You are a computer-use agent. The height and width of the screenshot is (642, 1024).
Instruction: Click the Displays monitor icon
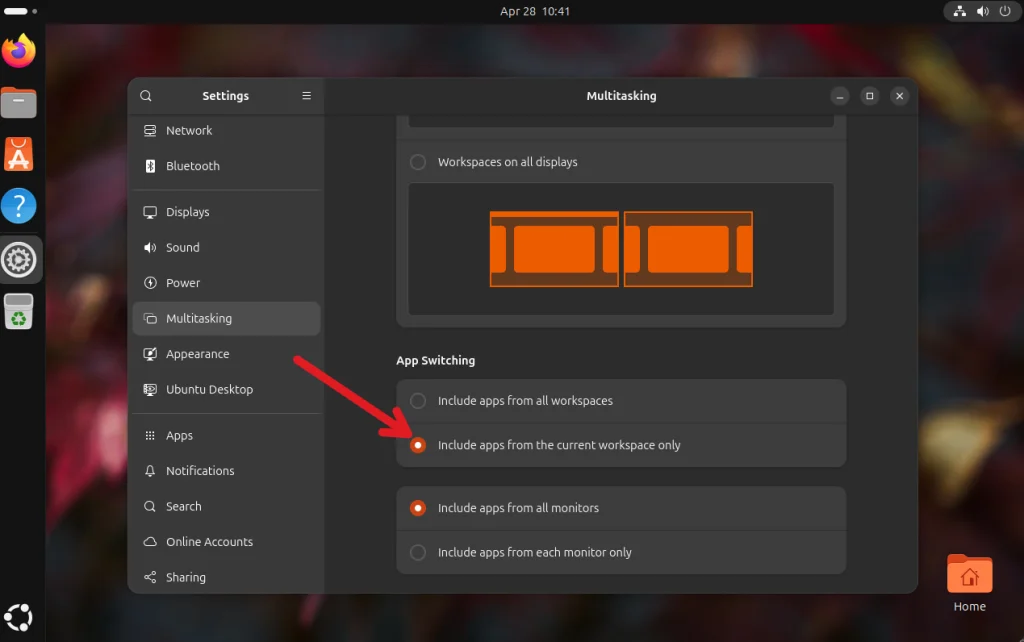tap(150, 212)
